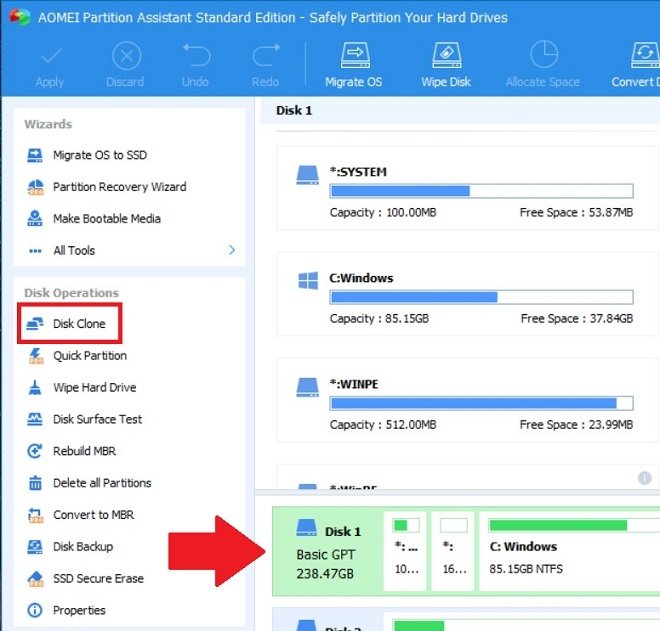Select the *:SYSTEM partition card
Screen dimensions: 660x631
tap(467, 188)
